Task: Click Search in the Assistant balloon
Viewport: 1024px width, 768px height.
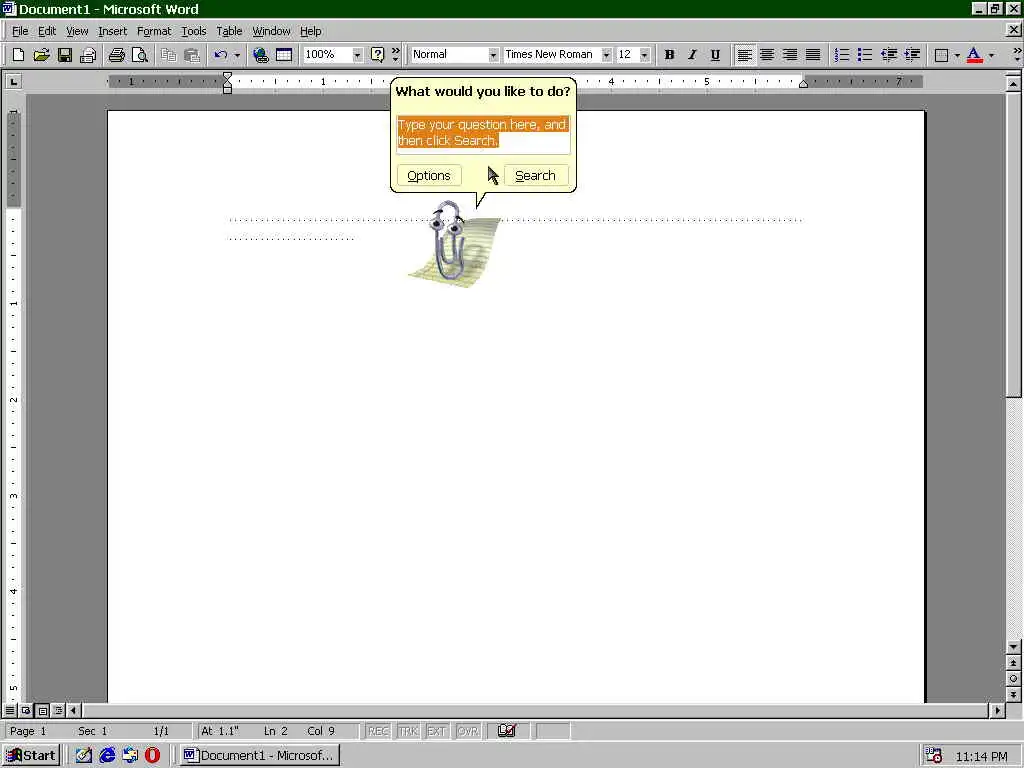Action: (535, 175)
